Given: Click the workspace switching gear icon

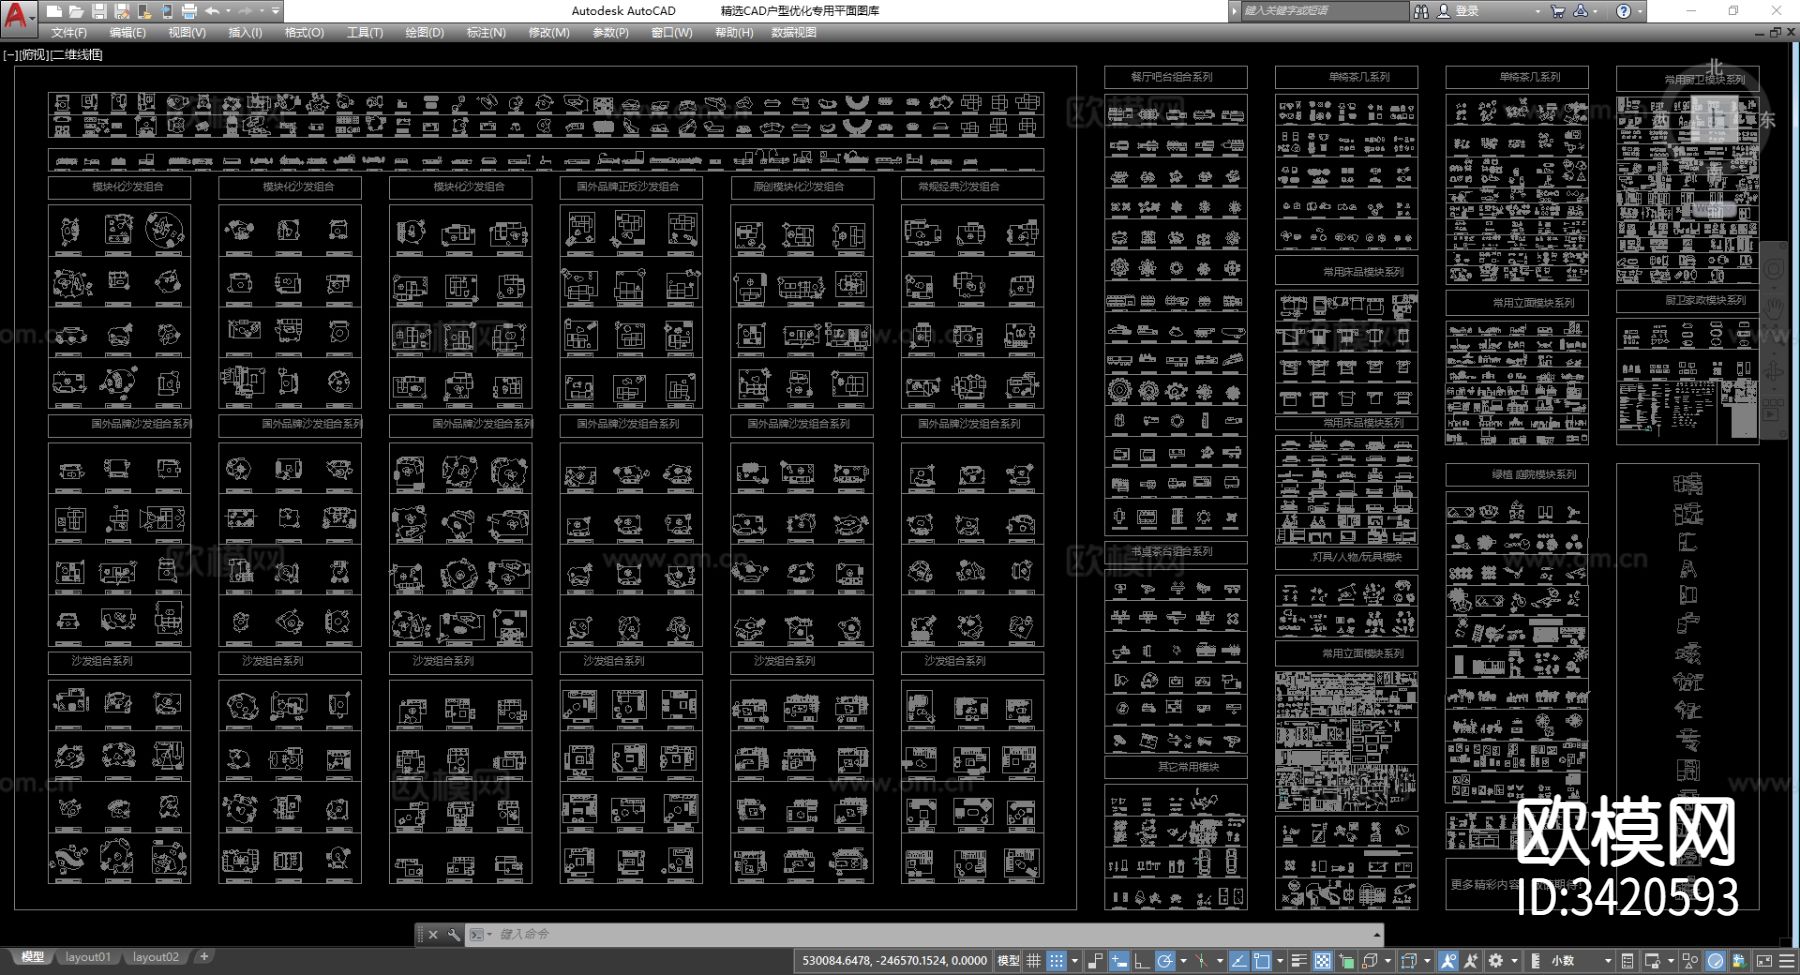Looking at the screenshot, I should 1496,961.
